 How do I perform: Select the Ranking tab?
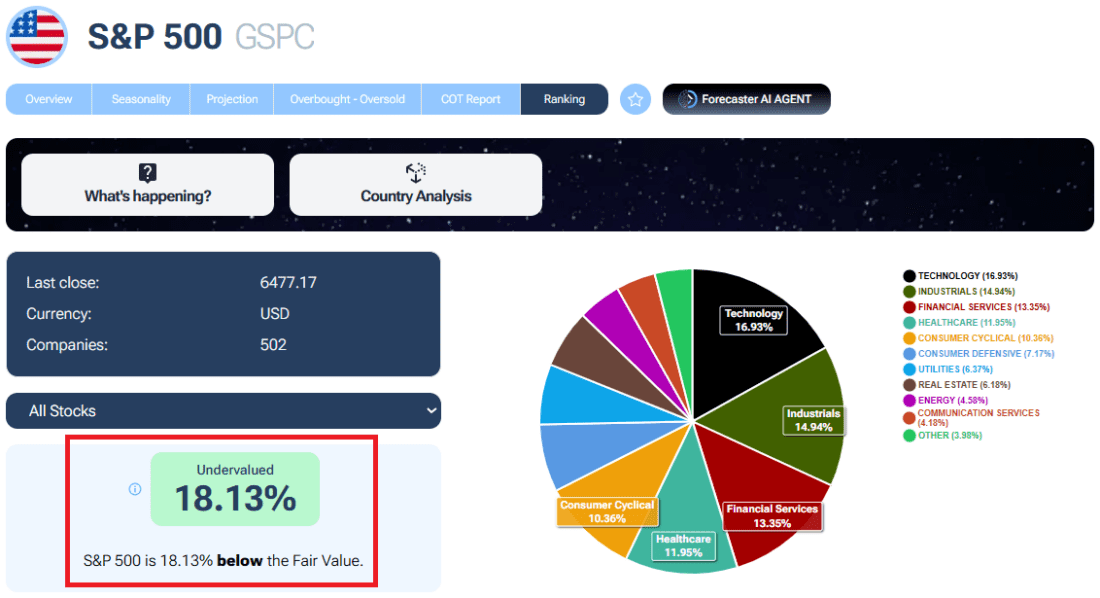[564, 99]
